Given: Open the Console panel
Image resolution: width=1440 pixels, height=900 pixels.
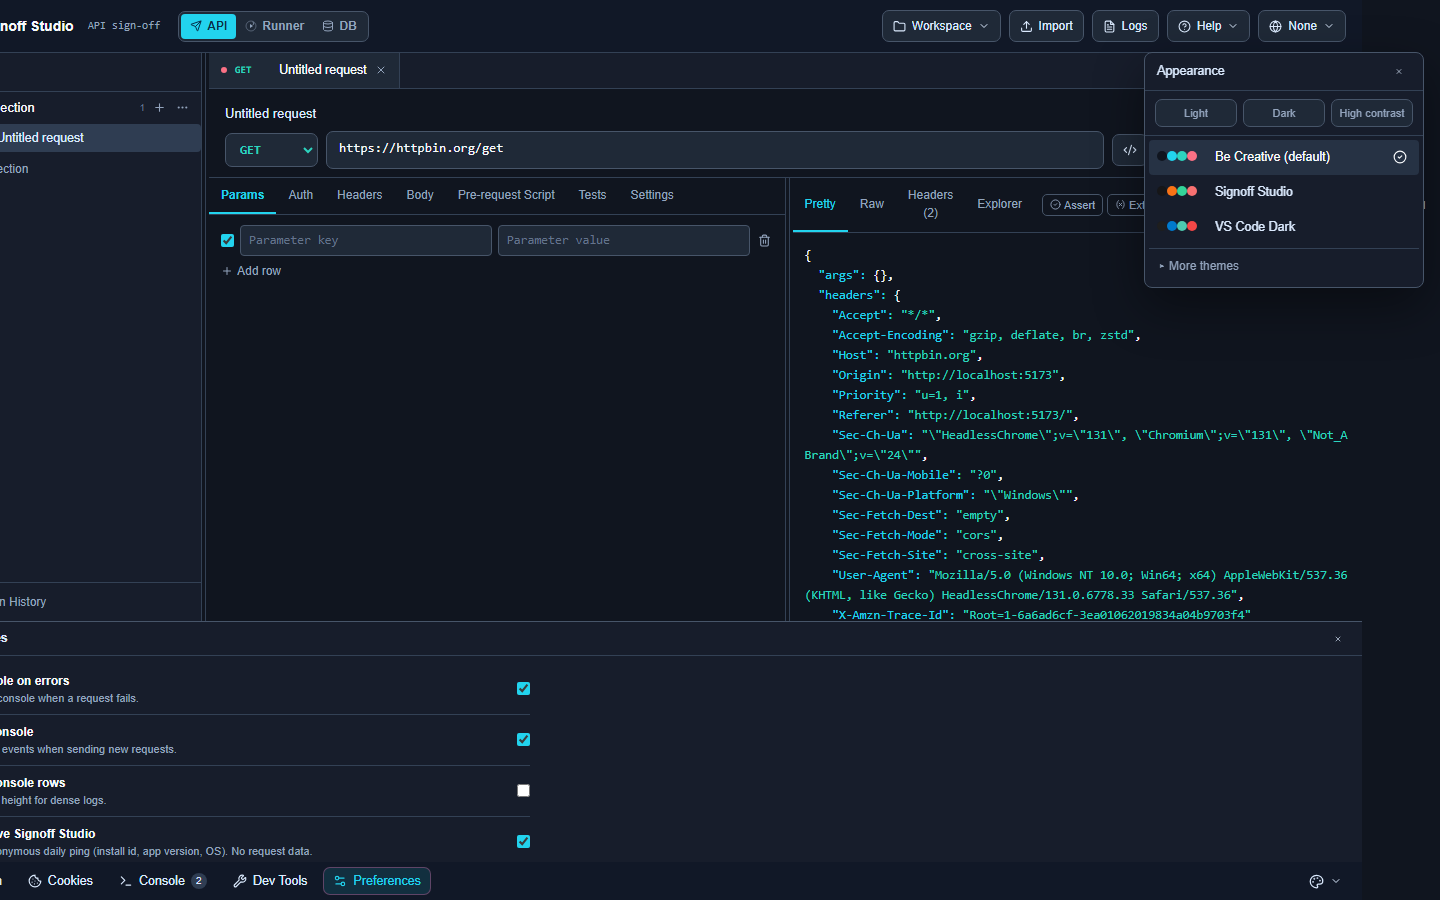Looking at the screenshot, I should click(x=162, y=881).
